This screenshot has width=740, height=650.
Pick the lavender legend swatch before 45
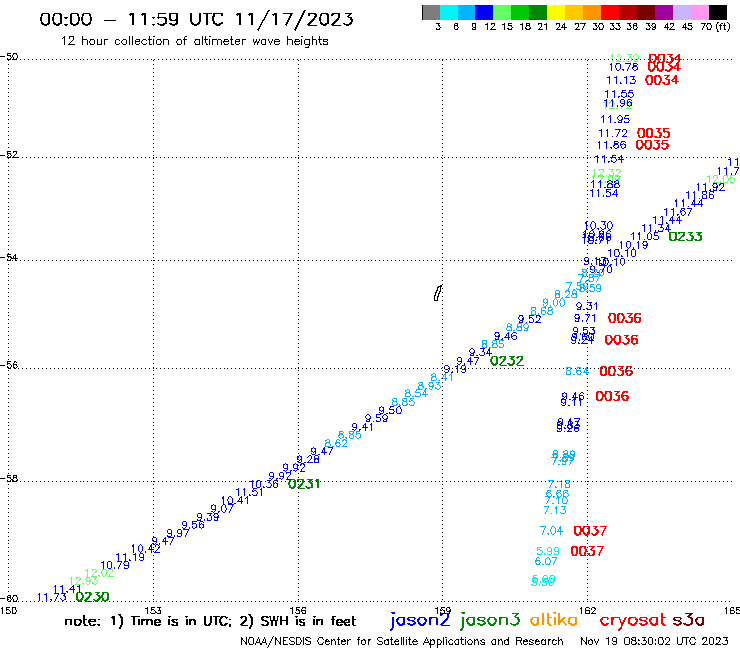point(681,13)
